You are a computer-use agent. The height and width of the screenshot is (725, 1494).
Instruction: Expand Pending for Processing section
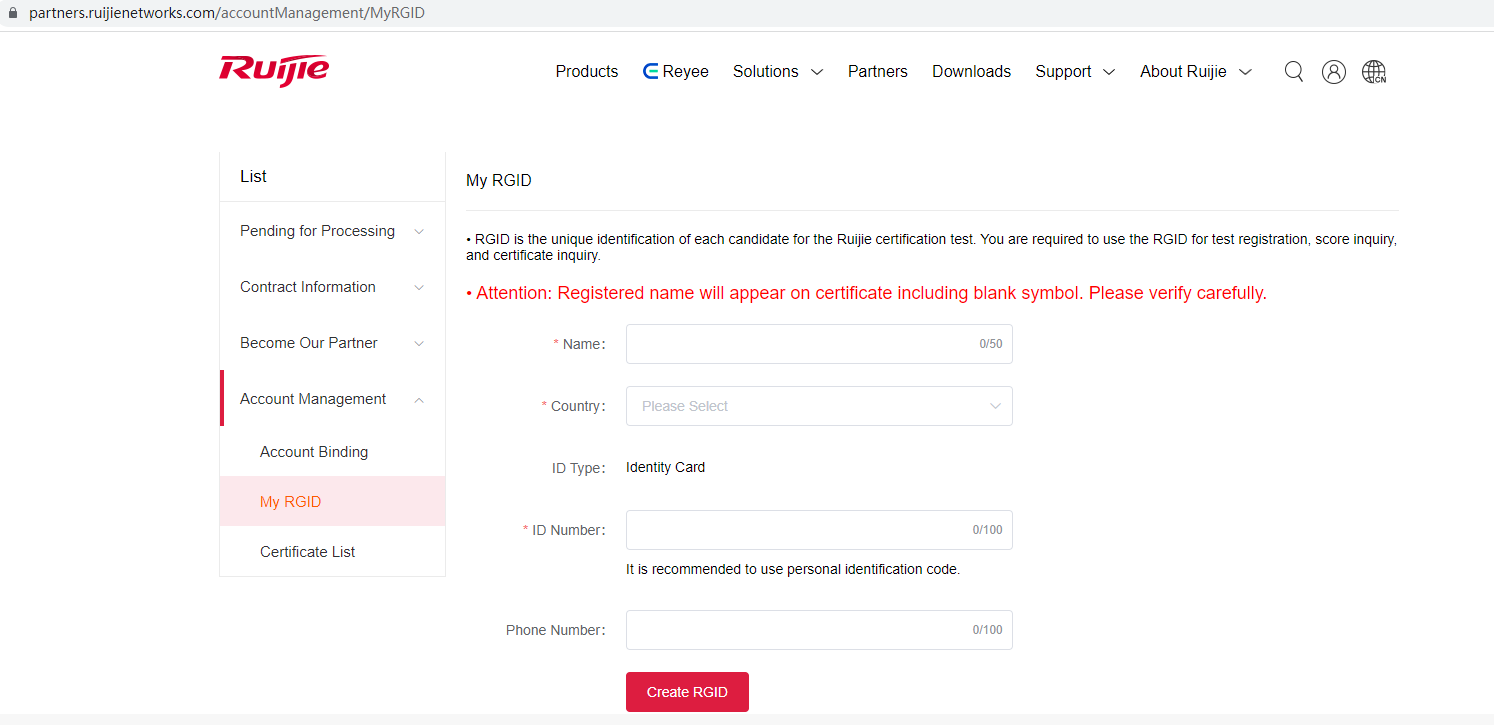(x=332, y=231)
